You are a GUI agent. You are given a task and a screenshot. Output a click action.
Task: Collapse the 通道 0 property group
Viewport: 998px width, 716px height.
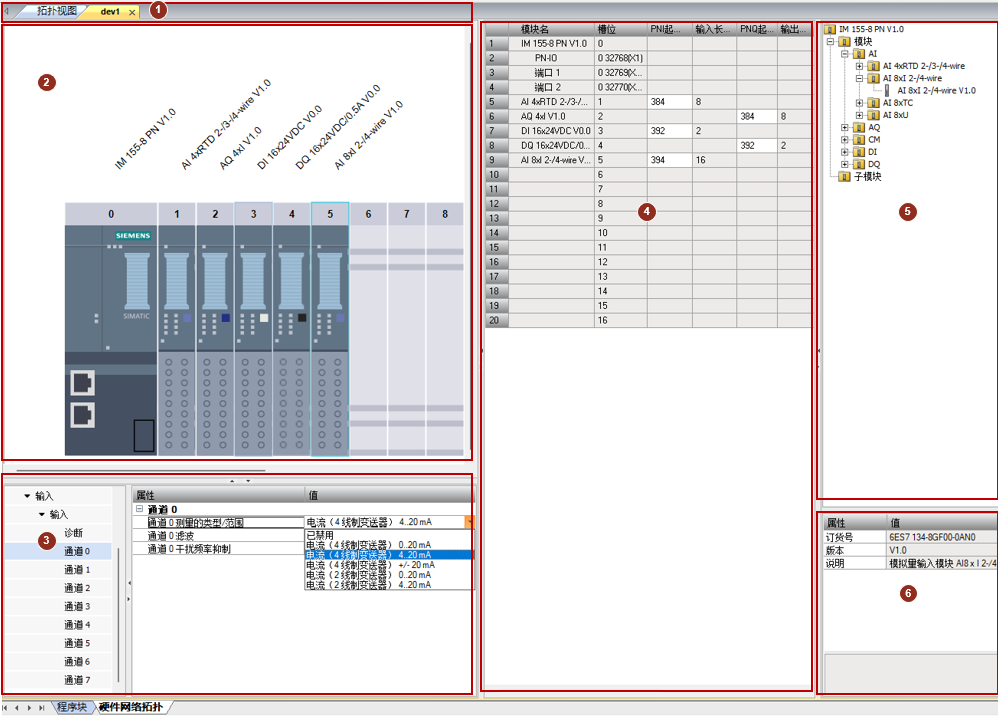pos(139,509)
